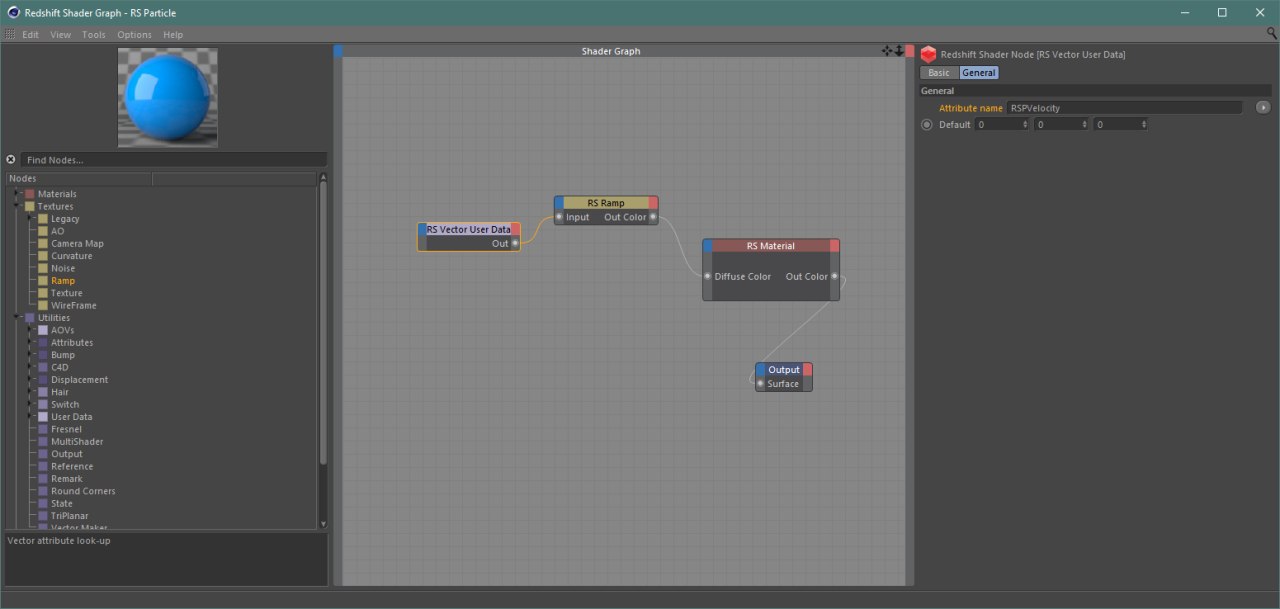Click the Textures yellow folder icon in Nodes tree
Viewport: 1280px width, 609px height.
30,206
